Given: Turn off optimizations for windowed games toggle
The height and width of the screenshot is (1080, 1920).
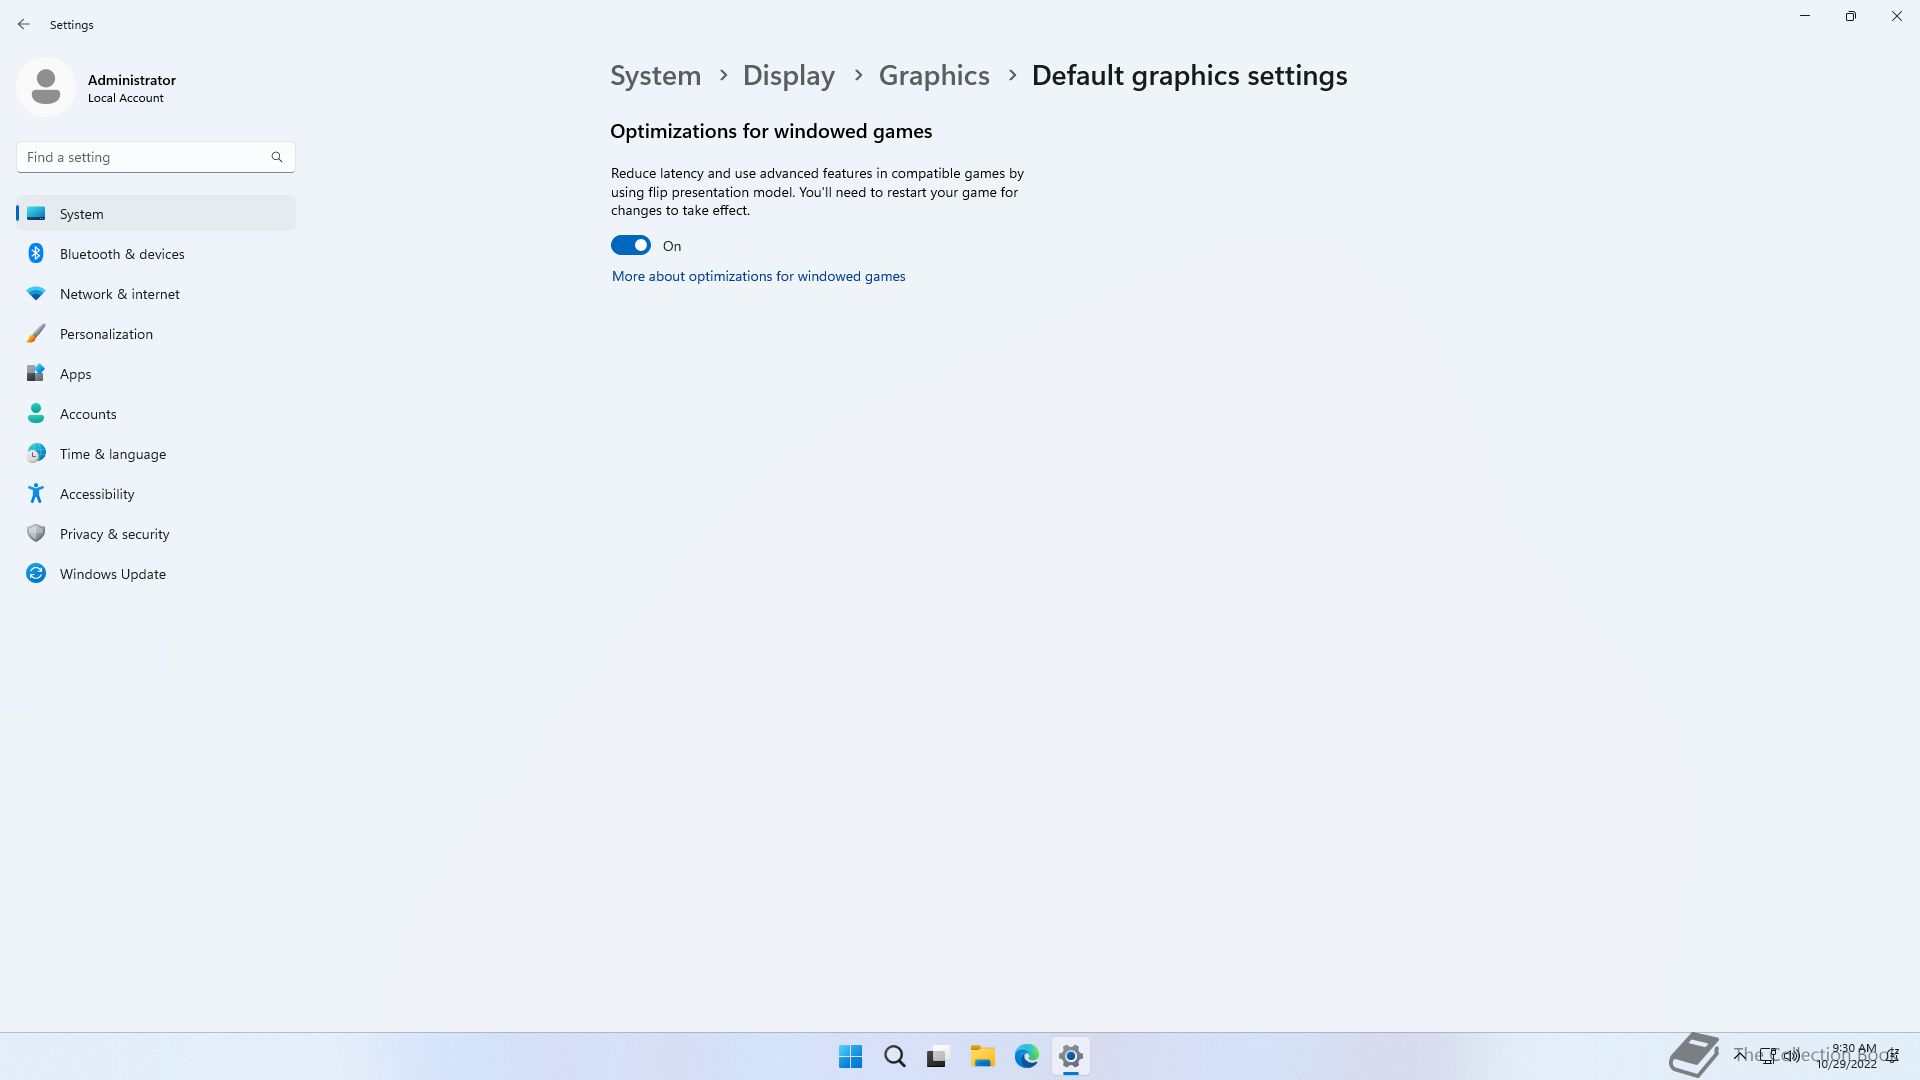Looking at the screenshot, I should click(631, 246).
